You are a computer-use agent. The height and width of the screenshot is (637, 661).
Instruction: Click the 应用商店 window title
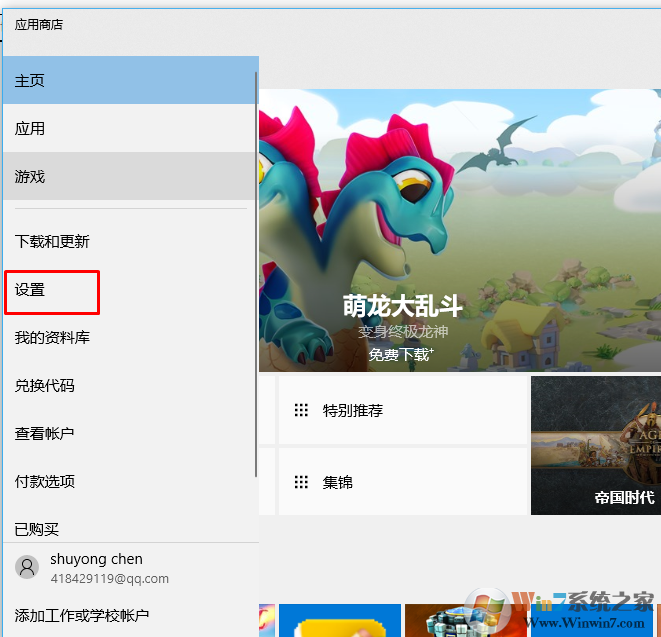pyautogui.click(x=39, y=24)
